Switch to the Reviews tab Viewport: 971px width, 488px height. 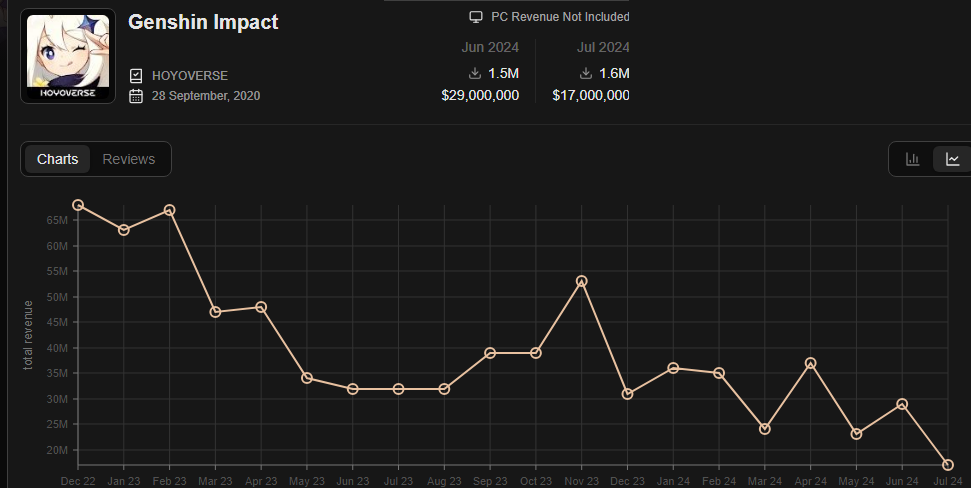[x=129, y=159]
